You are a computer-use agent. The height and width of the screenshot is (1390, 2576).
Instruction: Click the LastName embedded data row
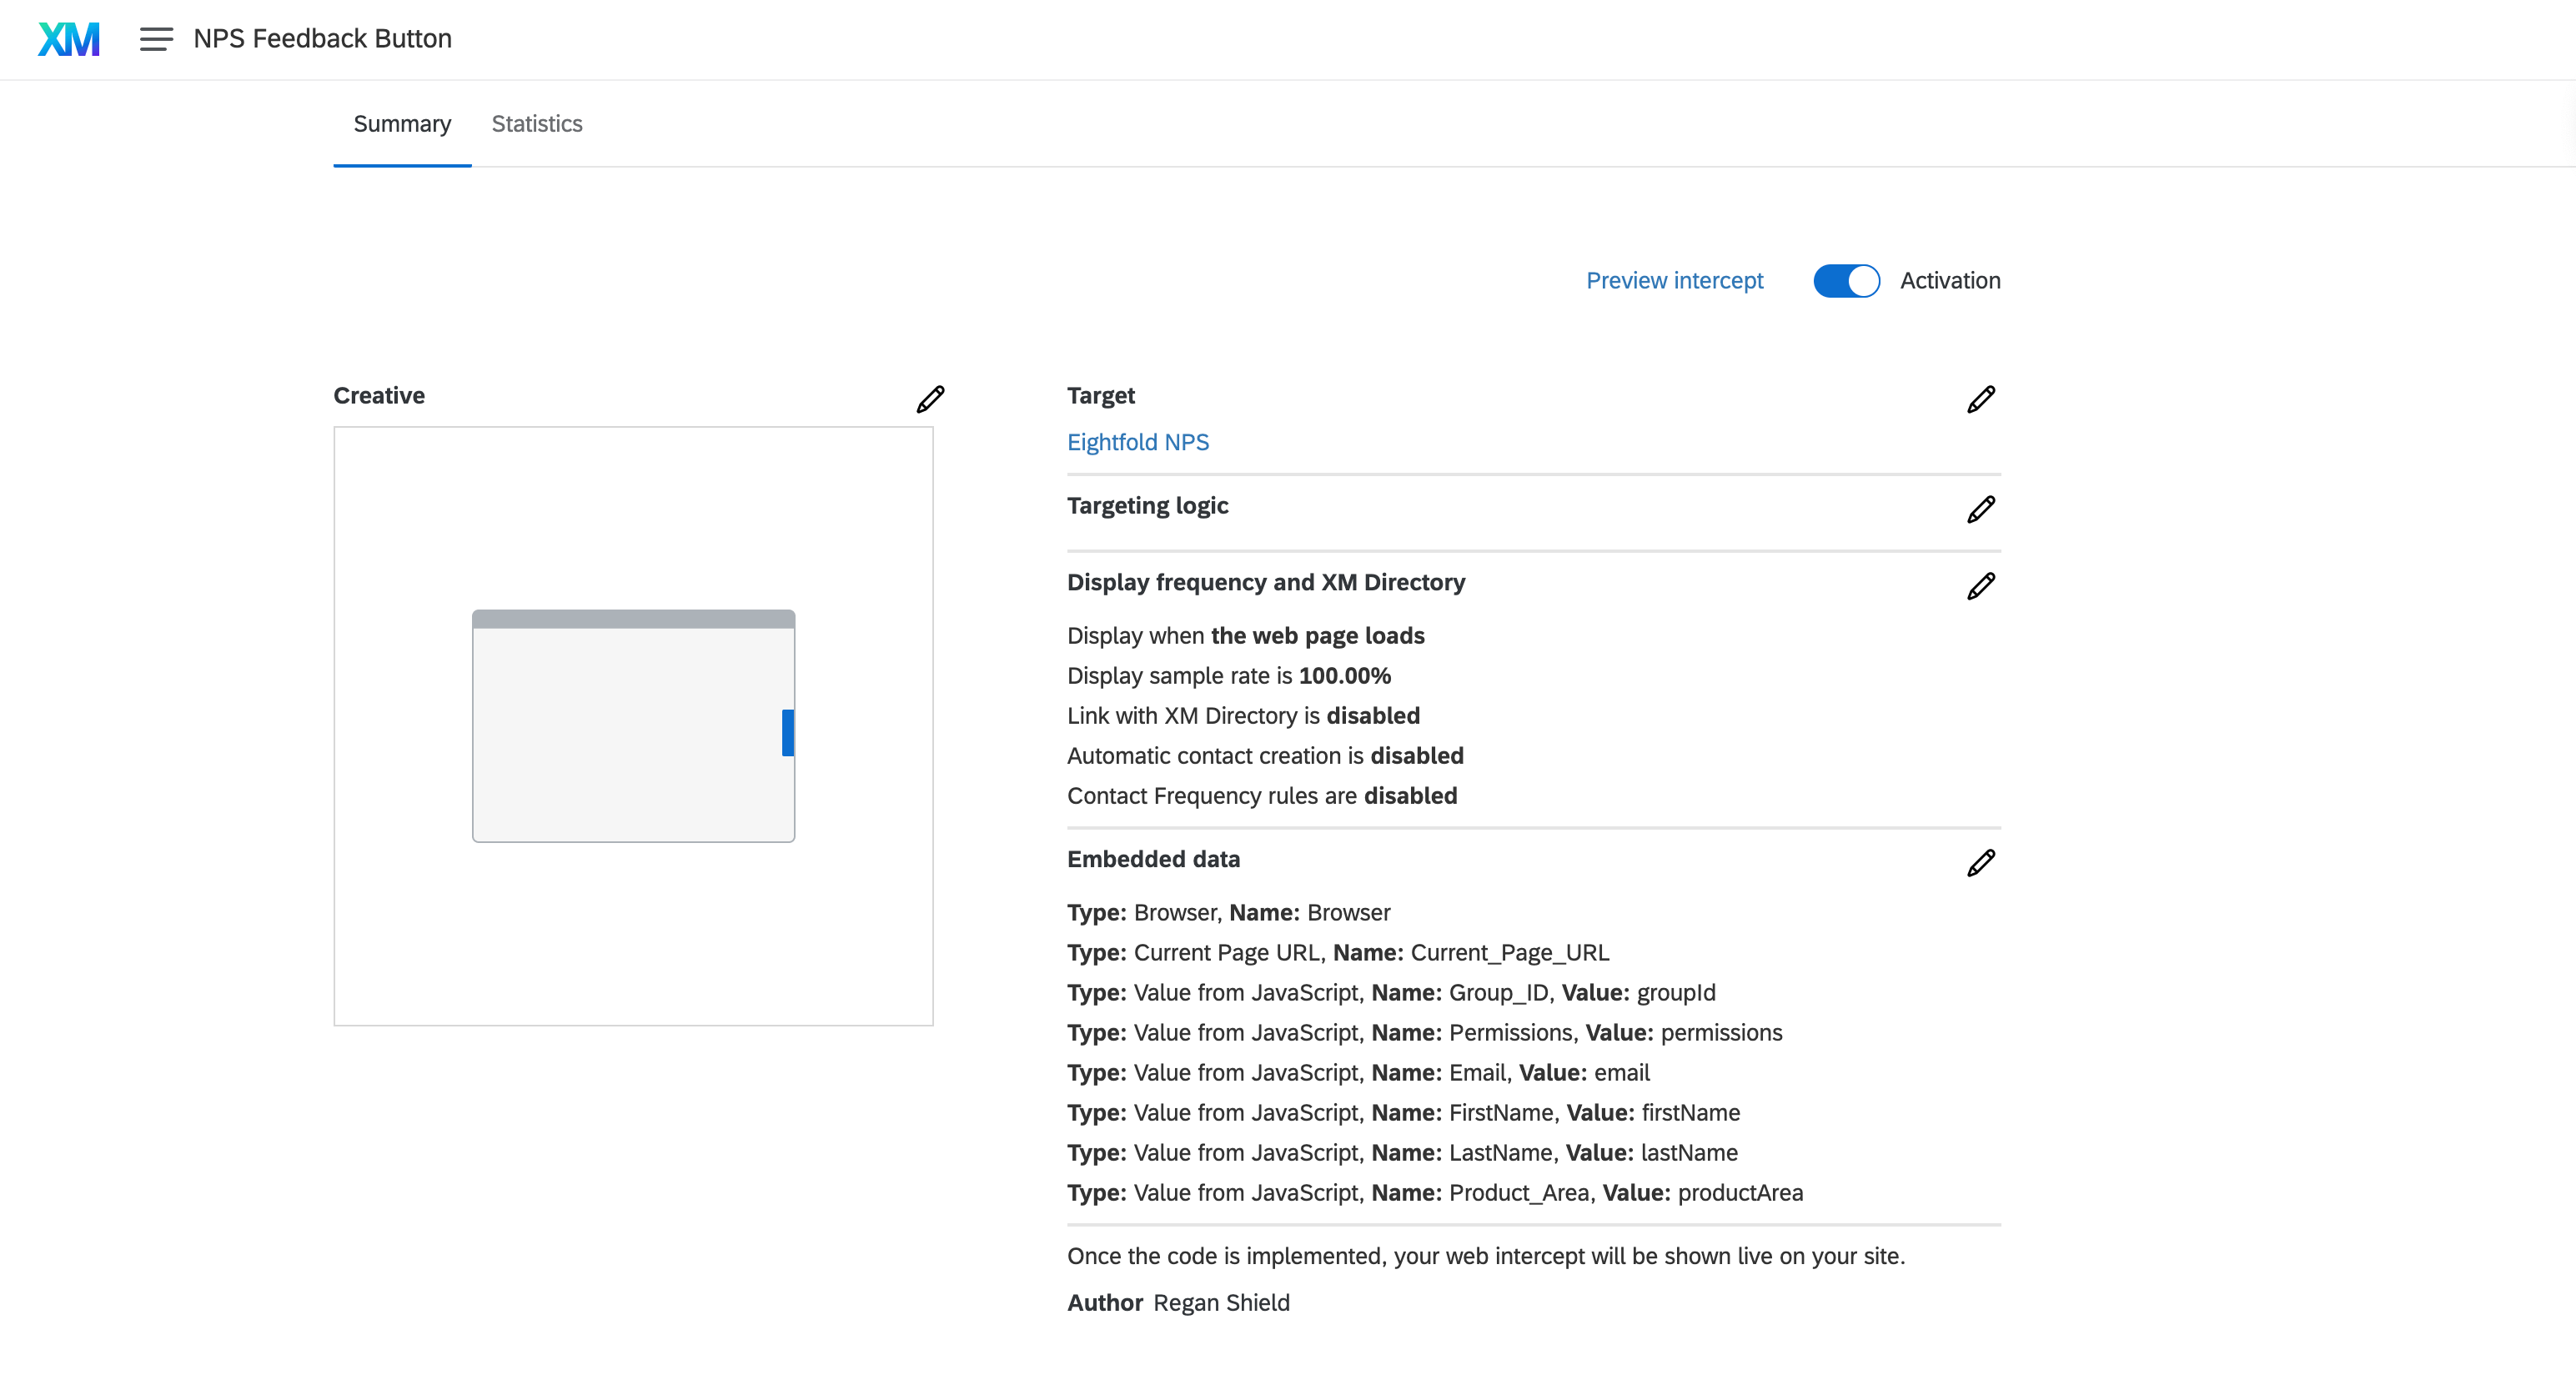[x=1402, y=1153]
